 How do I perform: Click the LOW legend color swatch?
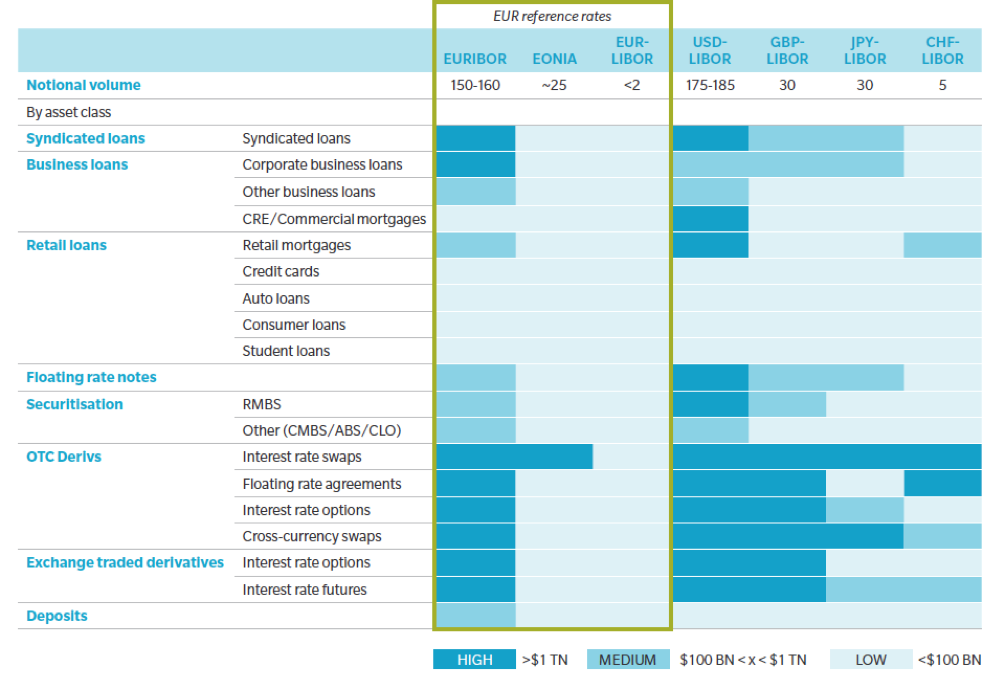pyautogui.click(x=872, y=659)
